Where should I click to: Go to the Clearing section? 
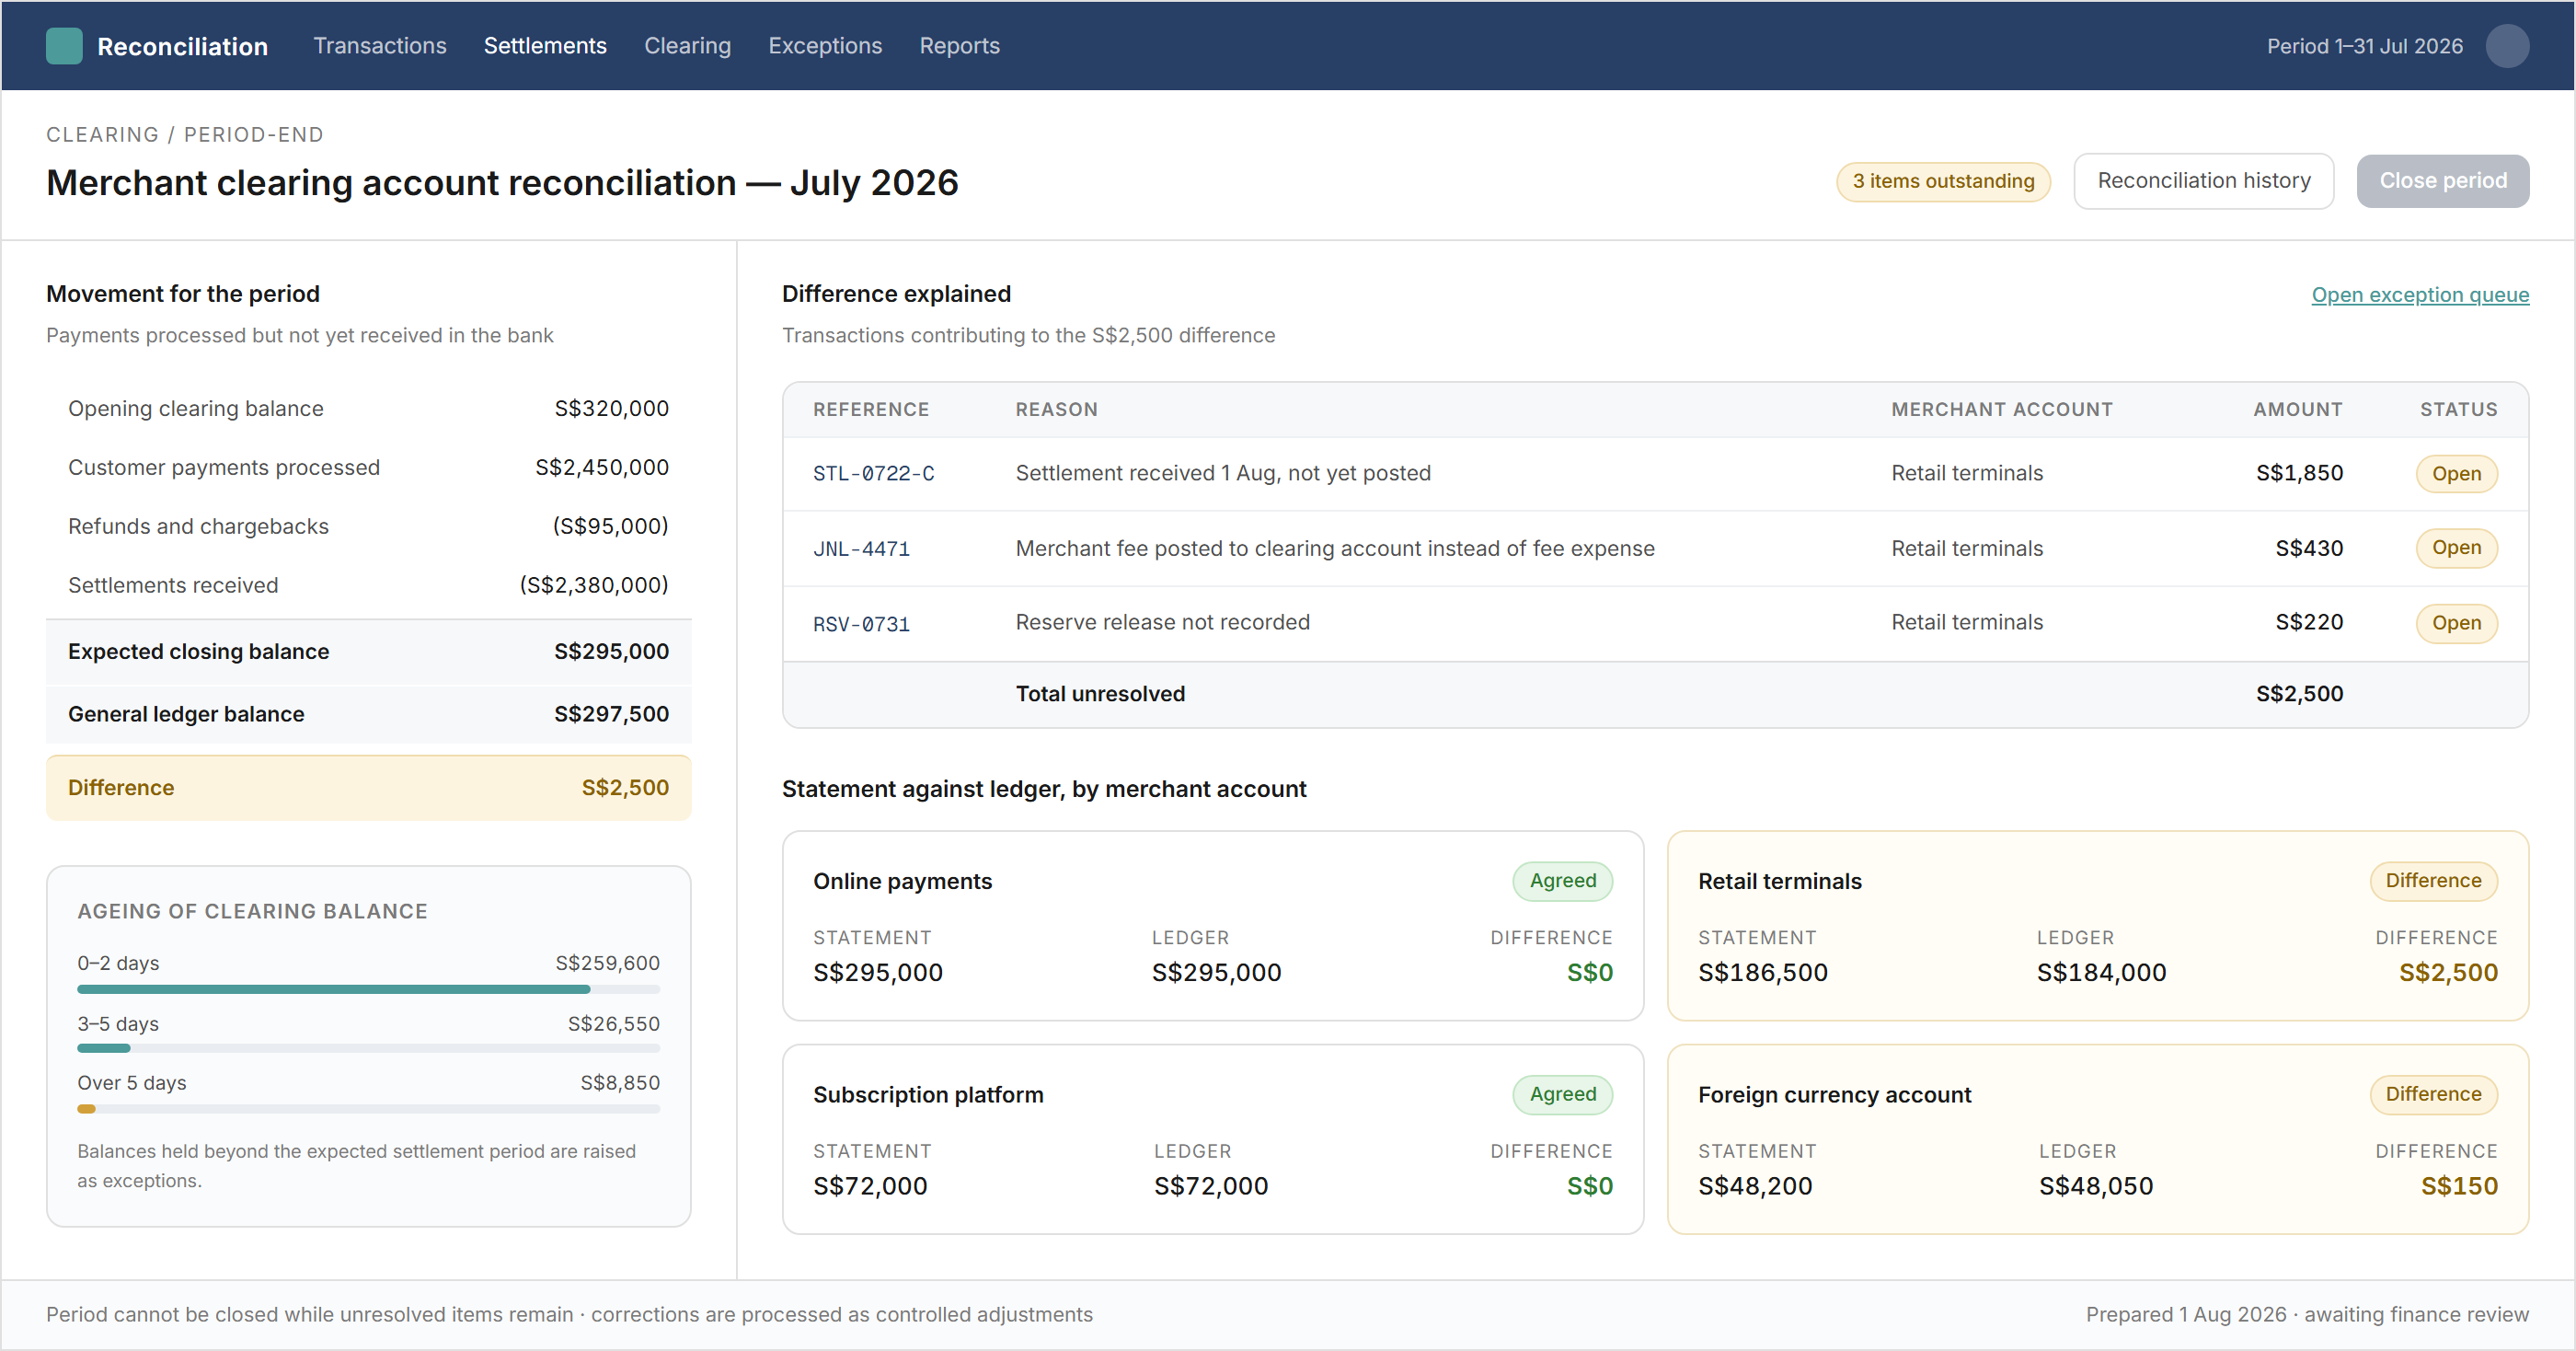point(687,46)
